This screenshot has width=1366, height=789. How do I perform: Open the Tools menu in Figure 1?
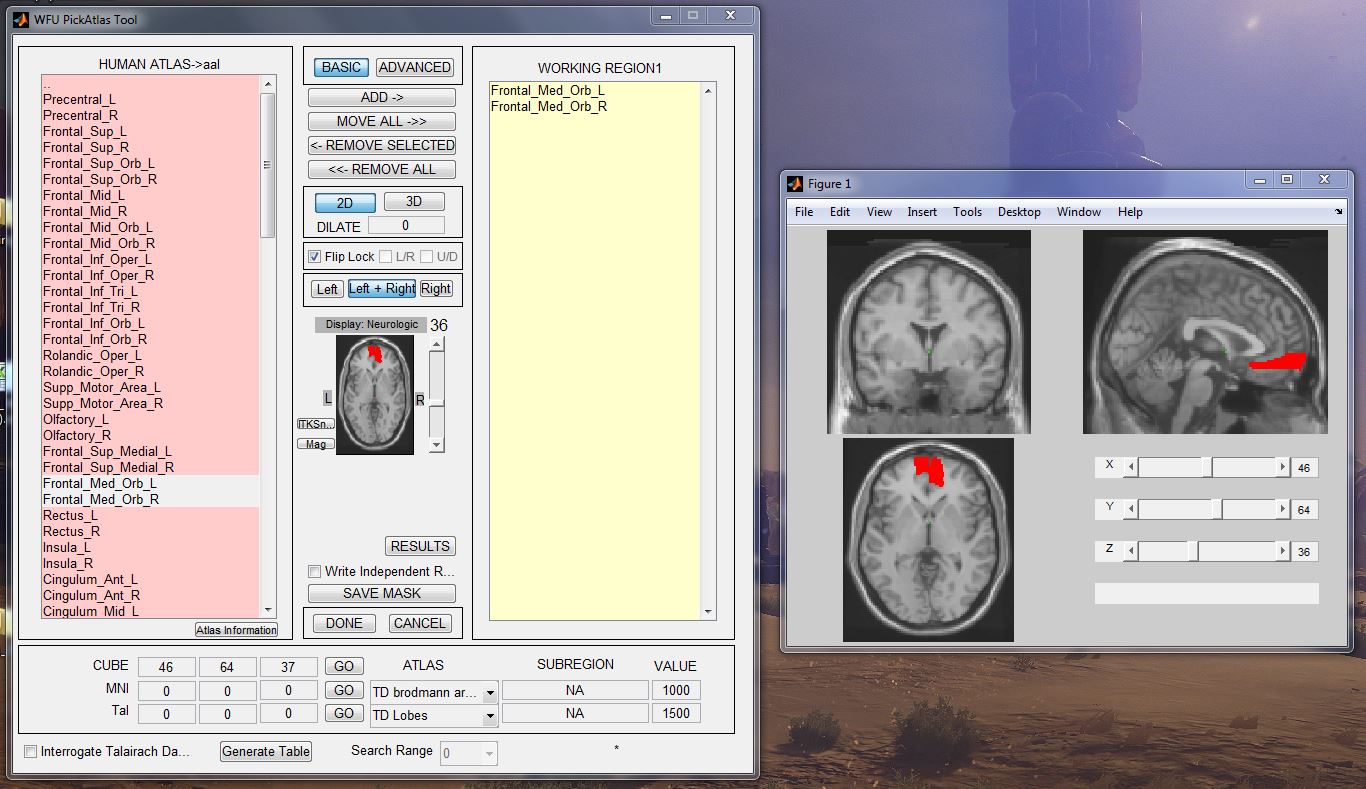[x=967, y=212]
